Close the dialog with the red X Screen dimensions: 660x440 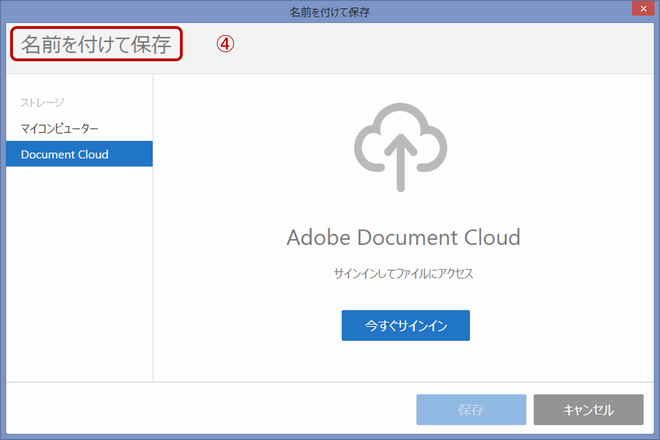[x=643, y=8]
